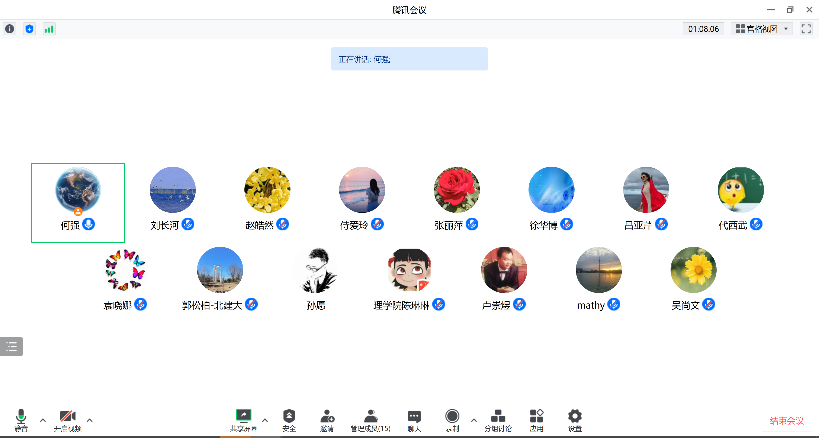This screenshot has height=438, width=819.
Task: Start recording the meeting
Action: (452, 418)
